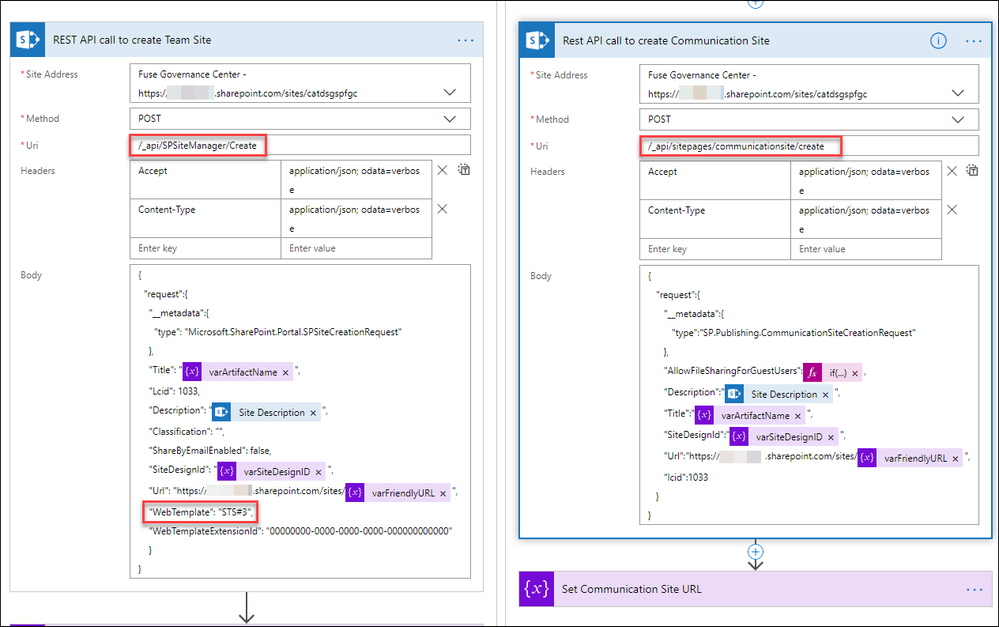Click "WebTemplate": "STS#3" line in Team Site body
This screenshot has height=627, width=999.
tap(201, 512)
